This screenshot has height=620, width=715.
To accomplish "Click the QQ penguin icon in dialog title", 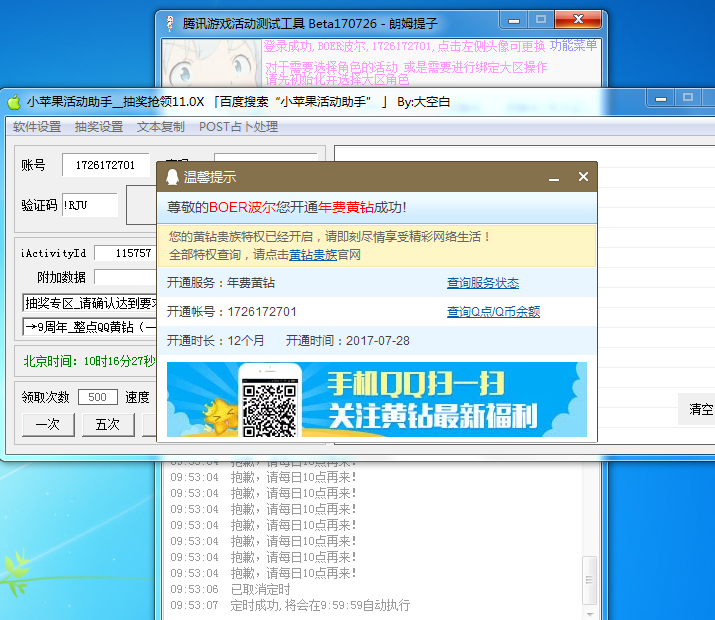I will 172,177.
